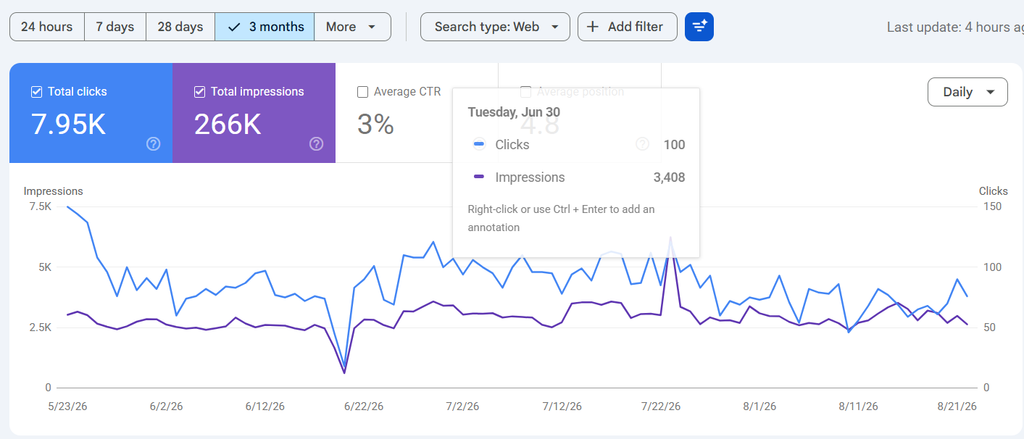Click help icon on Total impressions card
Image resolution: width=1024 pixels, height=439 pixels.
(316, 144)
